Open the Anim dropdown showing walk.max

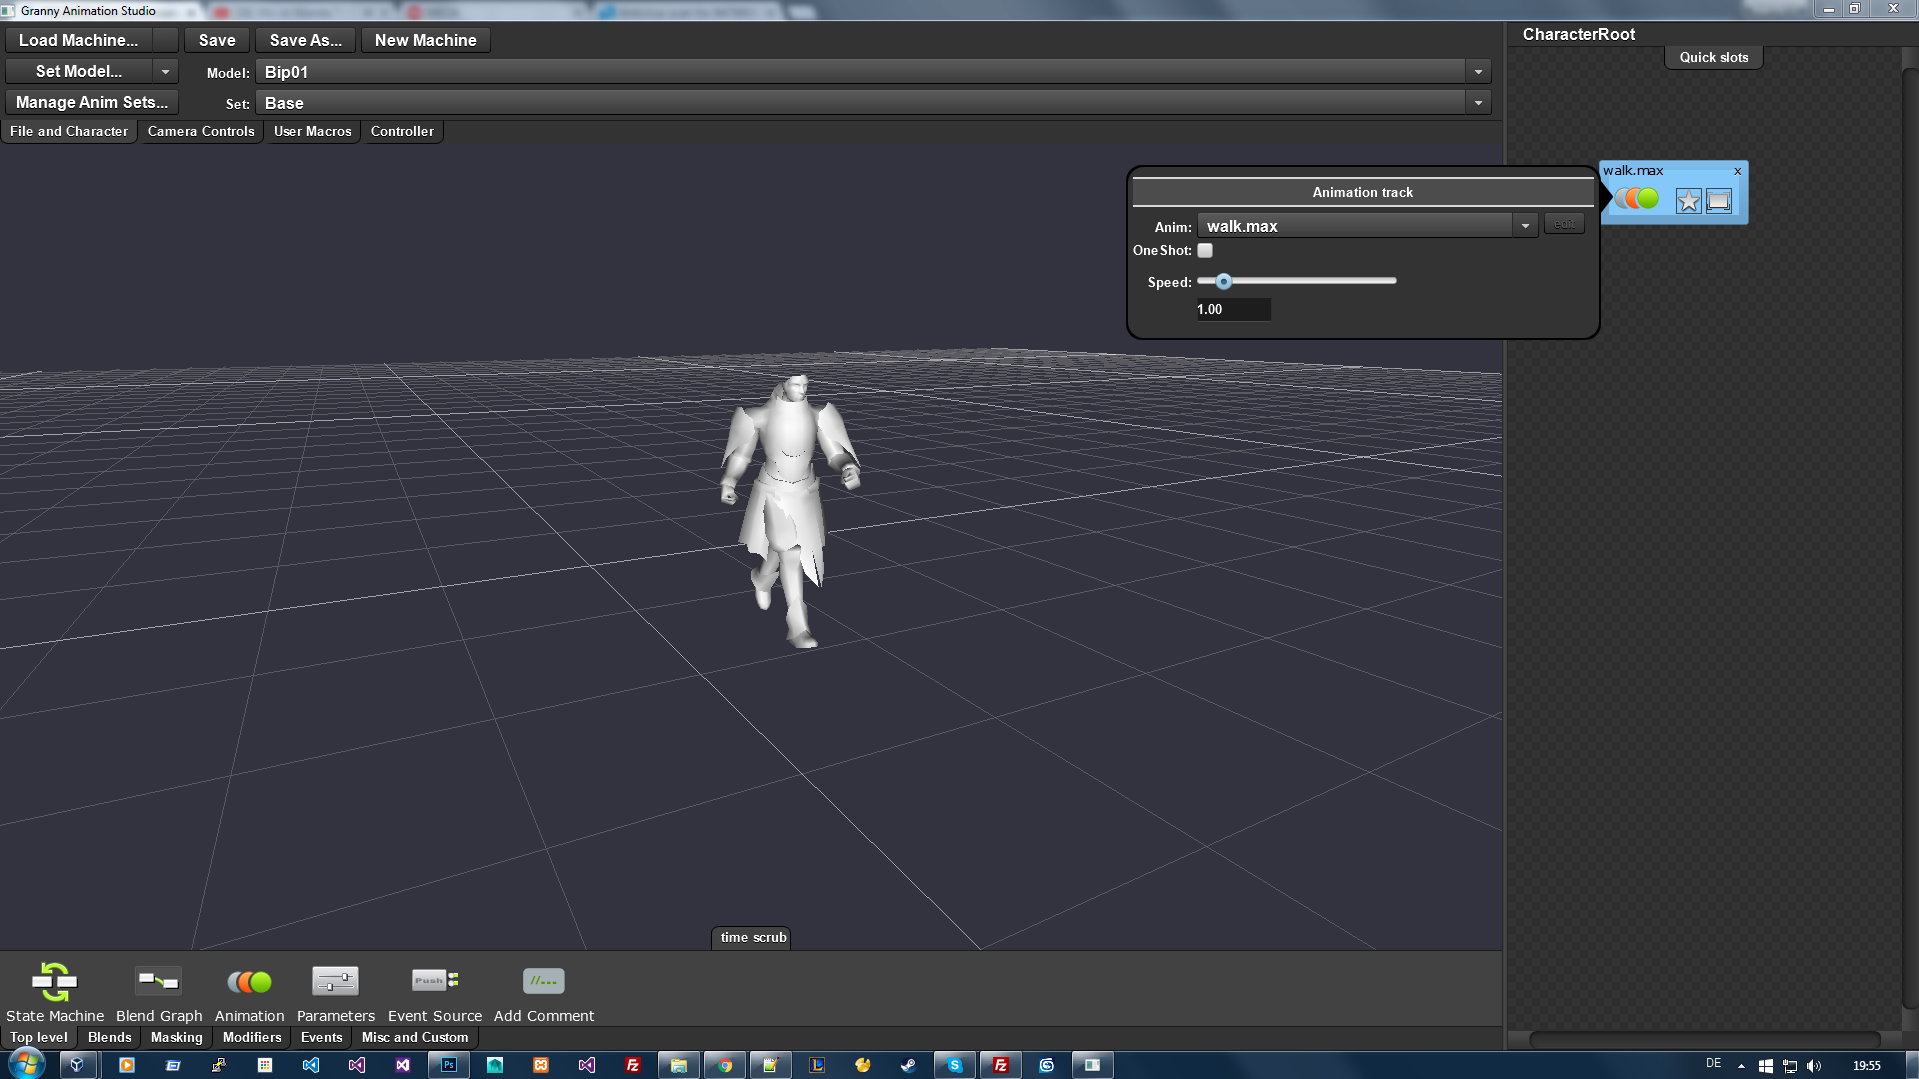point(1366,226)
